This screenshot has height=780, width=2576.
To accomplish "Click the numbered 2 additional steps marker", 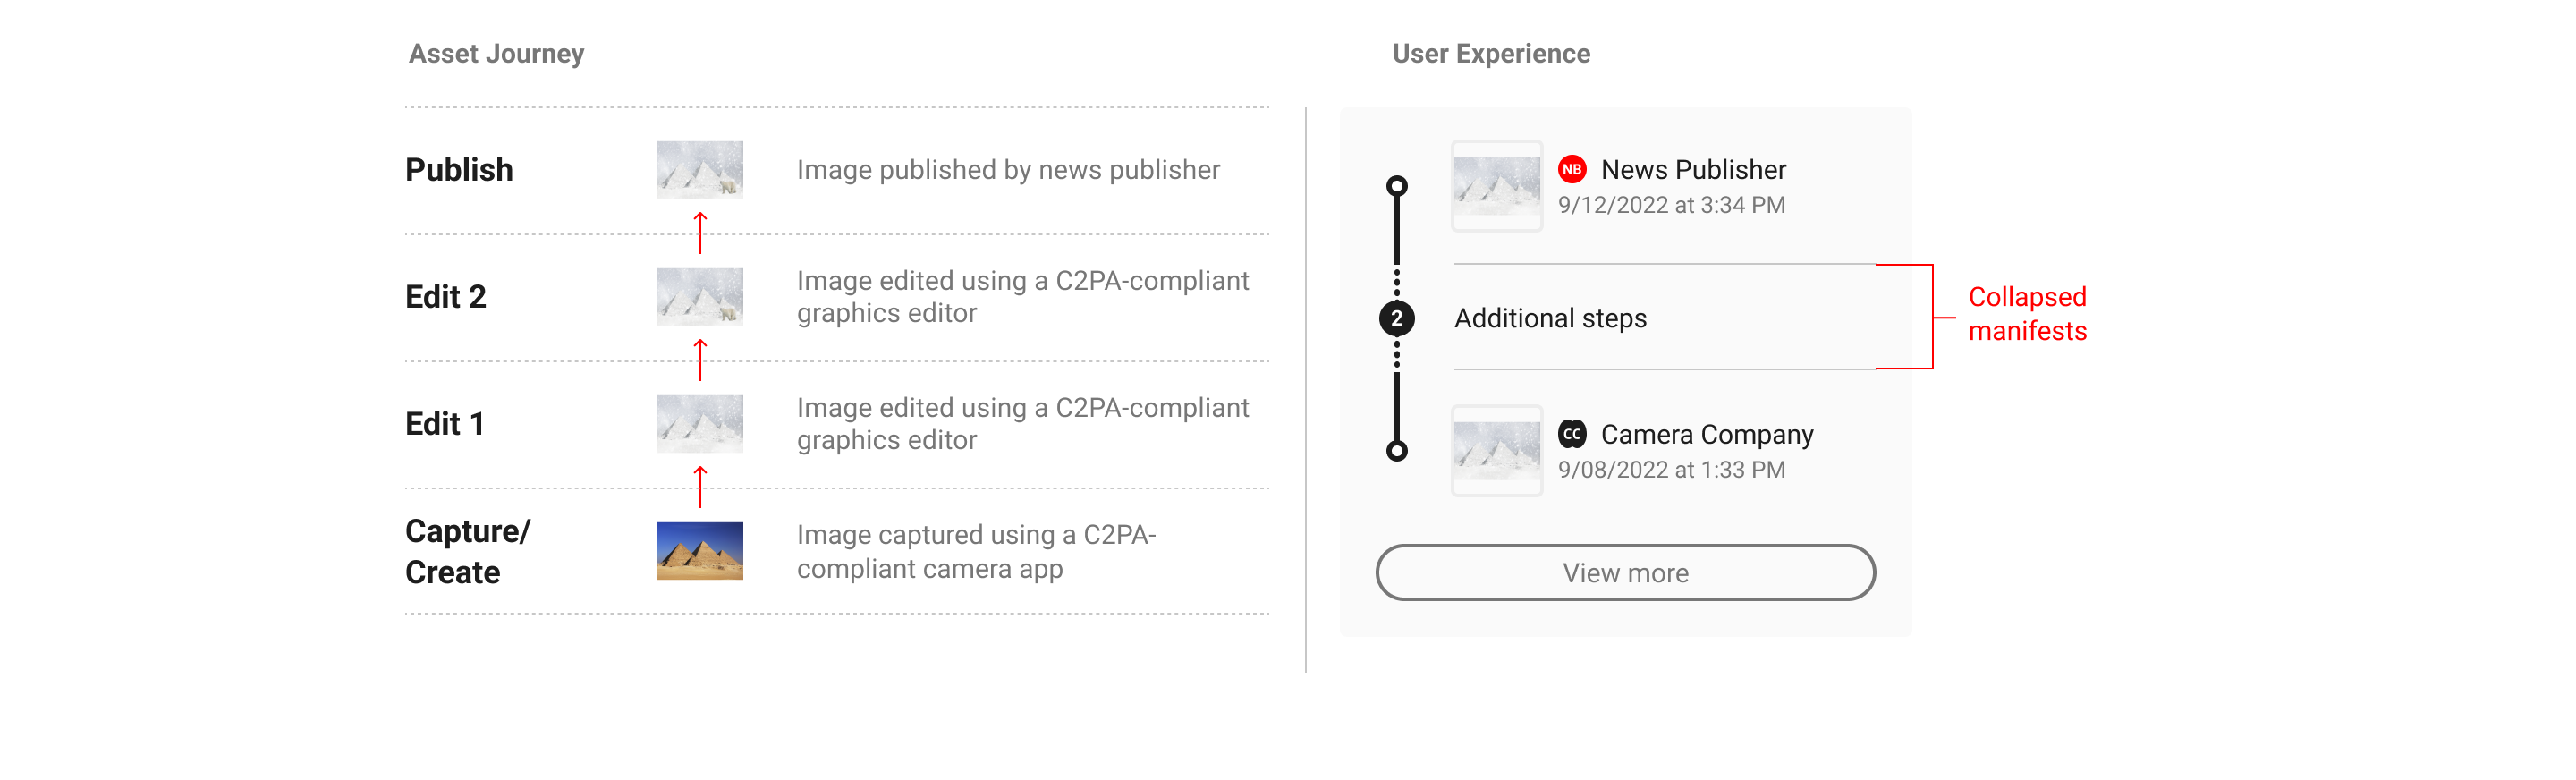I will (x=1397, y=318).
